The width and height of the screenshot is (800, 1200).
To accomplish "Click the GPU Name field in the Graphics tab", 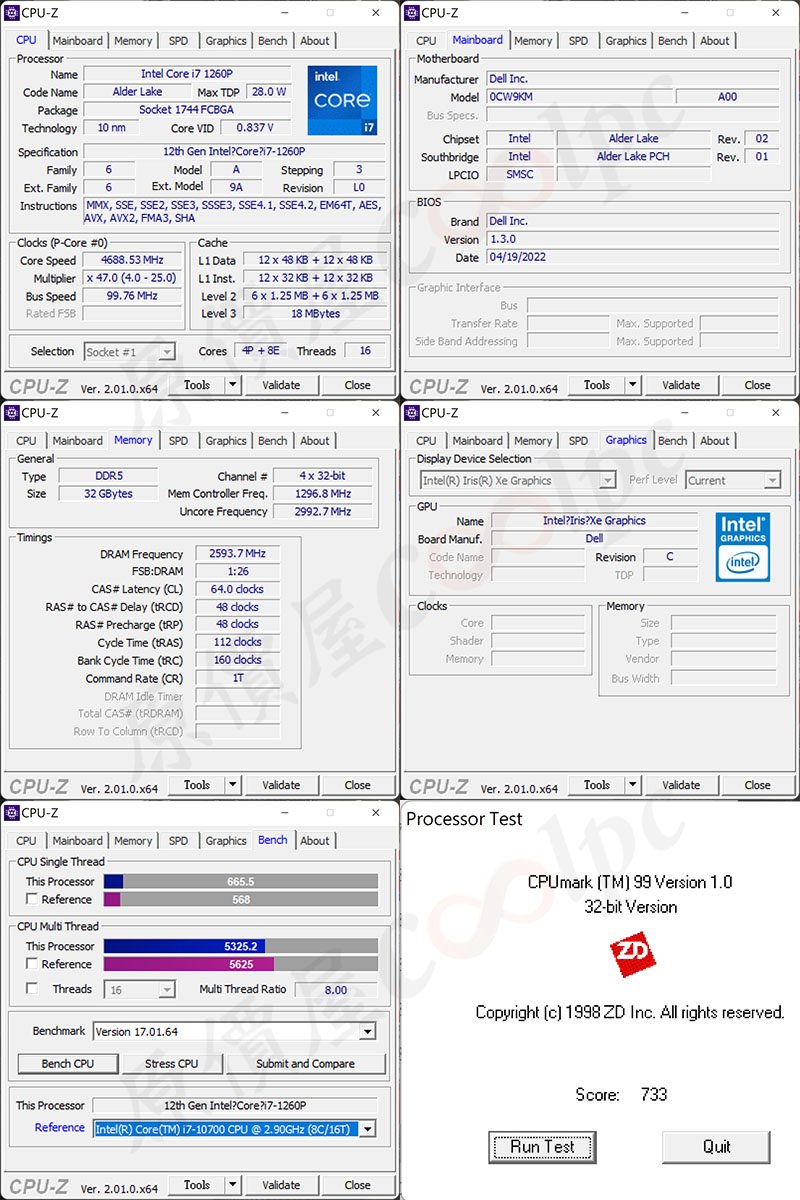I will tap(594, 521).
